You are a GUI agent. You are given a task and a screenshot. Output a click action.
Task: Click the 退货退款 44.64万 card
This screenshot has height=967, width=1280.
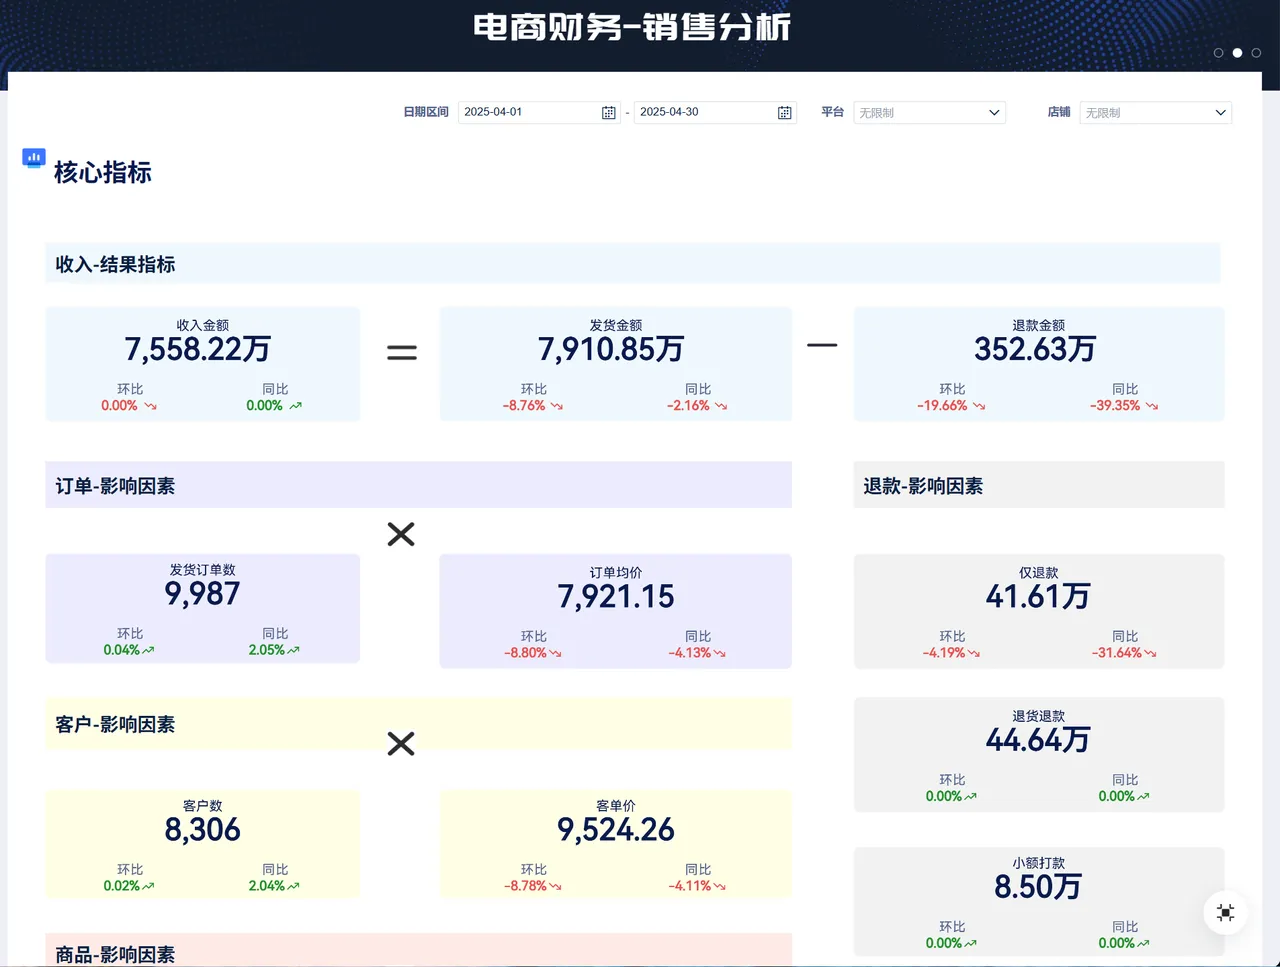pyautogui.click(x=1038, y=755)
